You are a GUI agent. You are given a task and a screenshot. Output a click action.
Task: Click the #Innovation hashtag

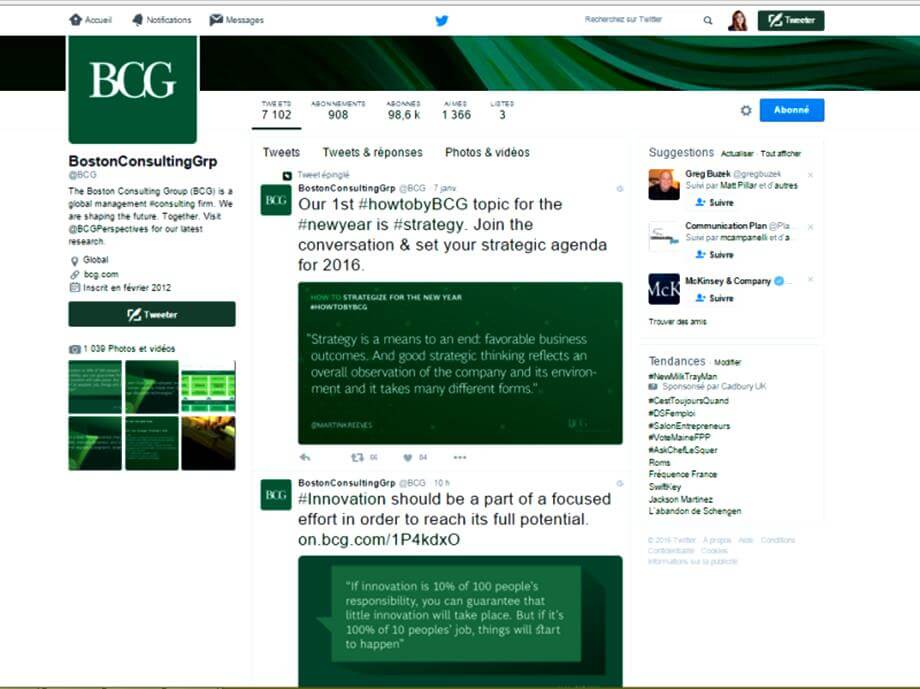(x=342, y=499)
